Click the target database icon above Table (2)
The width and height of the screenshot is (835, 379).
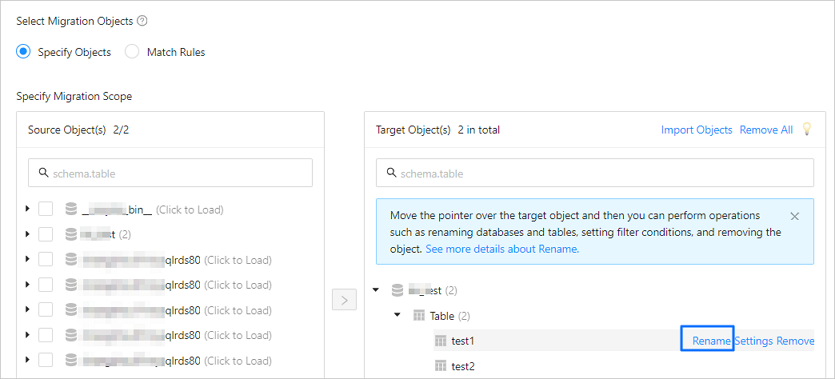coord(397,291)
